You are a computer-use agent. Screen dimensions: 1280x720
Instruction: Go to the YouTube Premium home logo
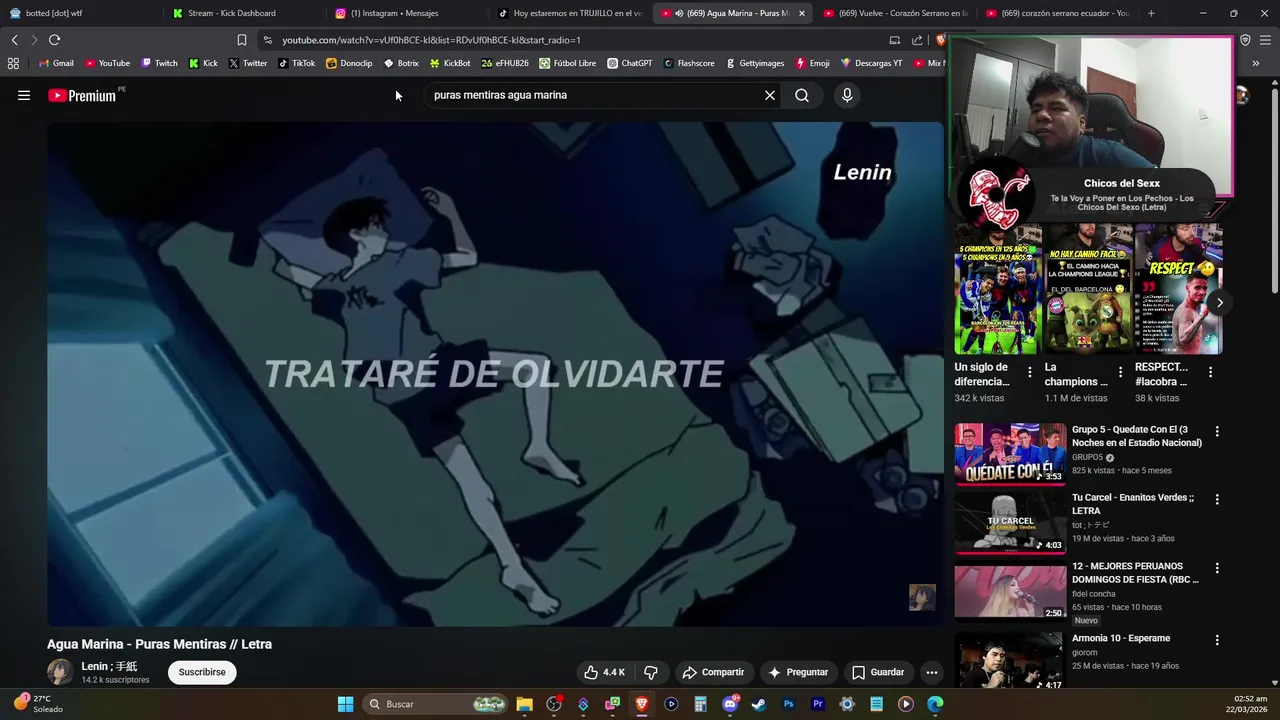coord(82,95)
